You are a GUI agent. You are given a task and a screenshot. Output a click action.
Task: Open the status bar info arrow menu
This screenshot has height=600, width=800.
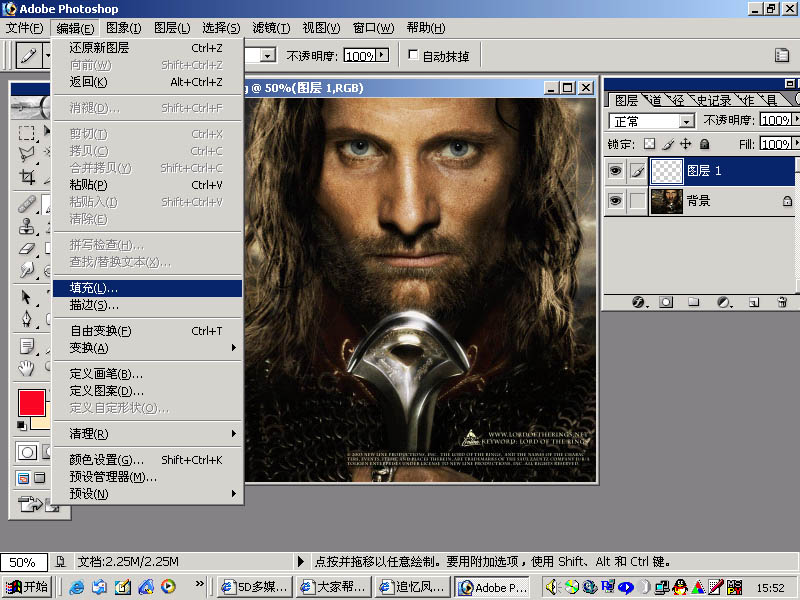[x=301, y=562]
